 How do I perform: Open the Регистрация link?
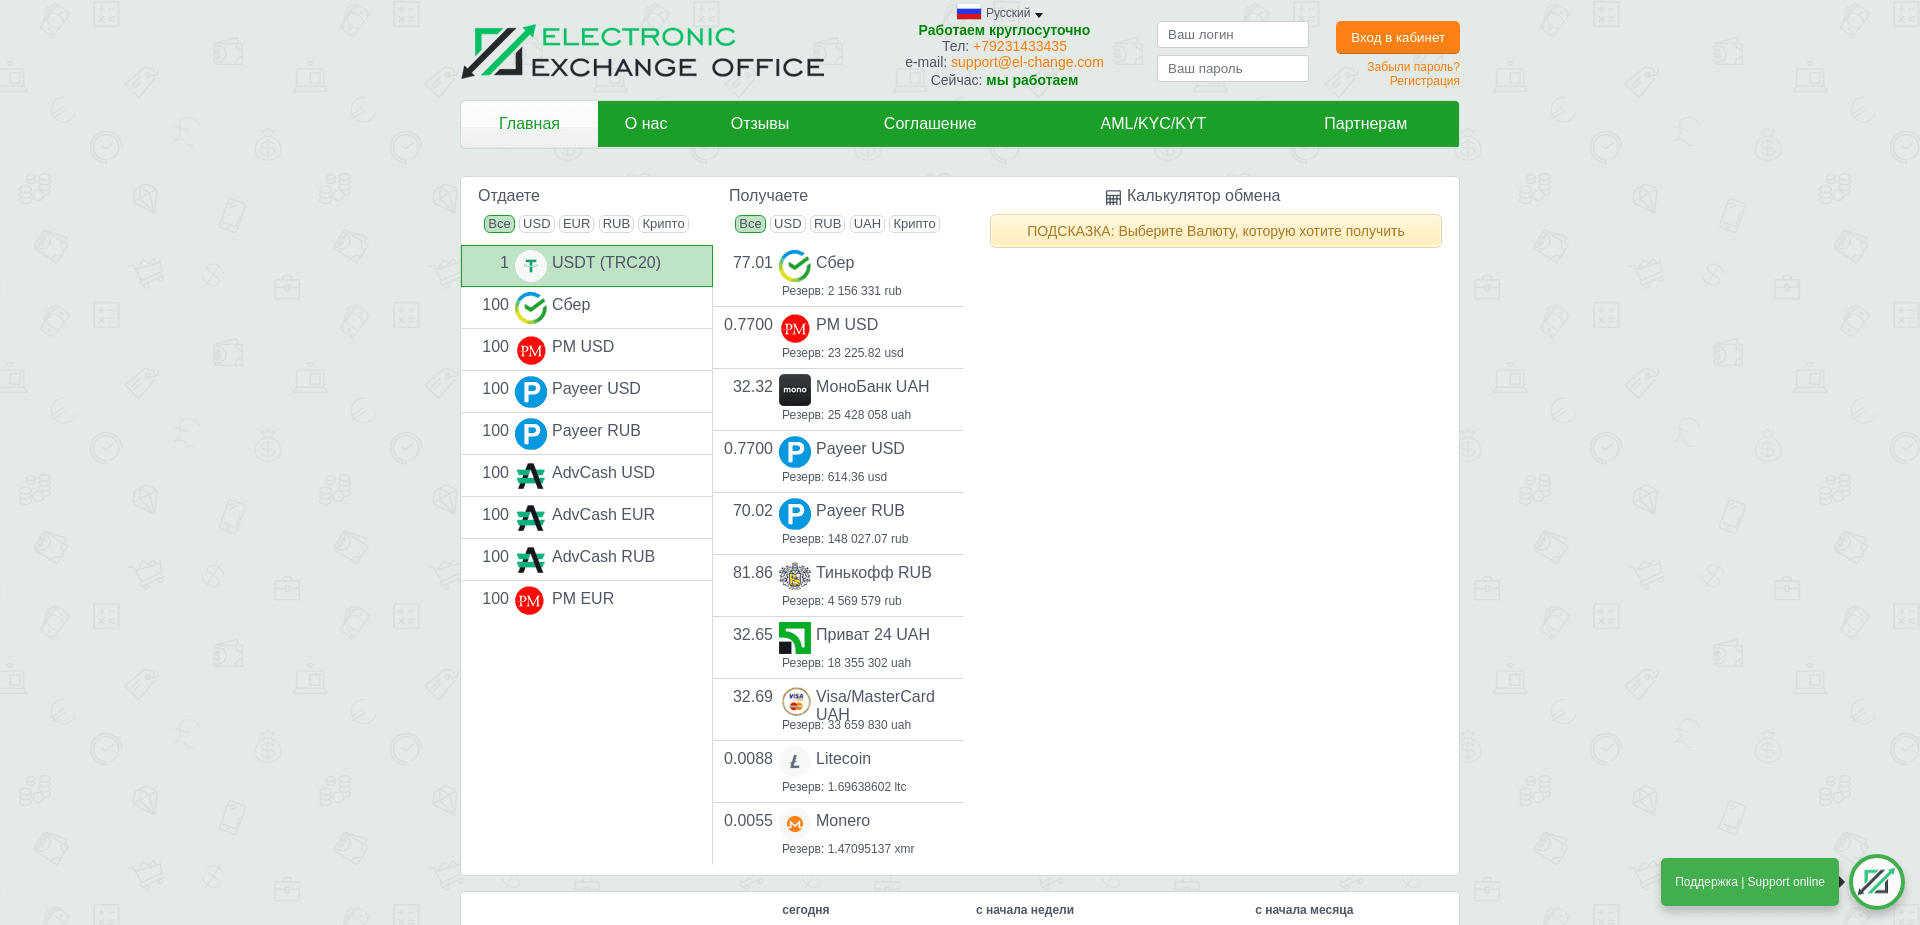coord(1424,81)
